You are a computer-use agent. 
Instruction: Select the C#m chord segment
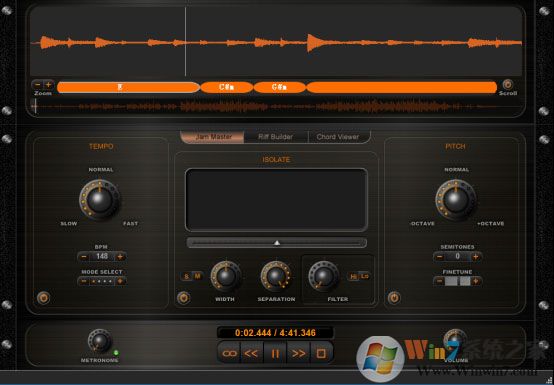pos(226,87)
